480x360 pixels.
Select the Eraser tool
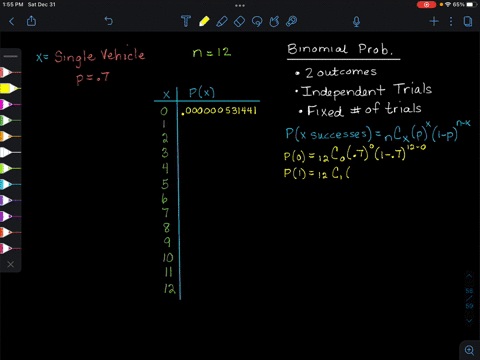tap(239, 22)
